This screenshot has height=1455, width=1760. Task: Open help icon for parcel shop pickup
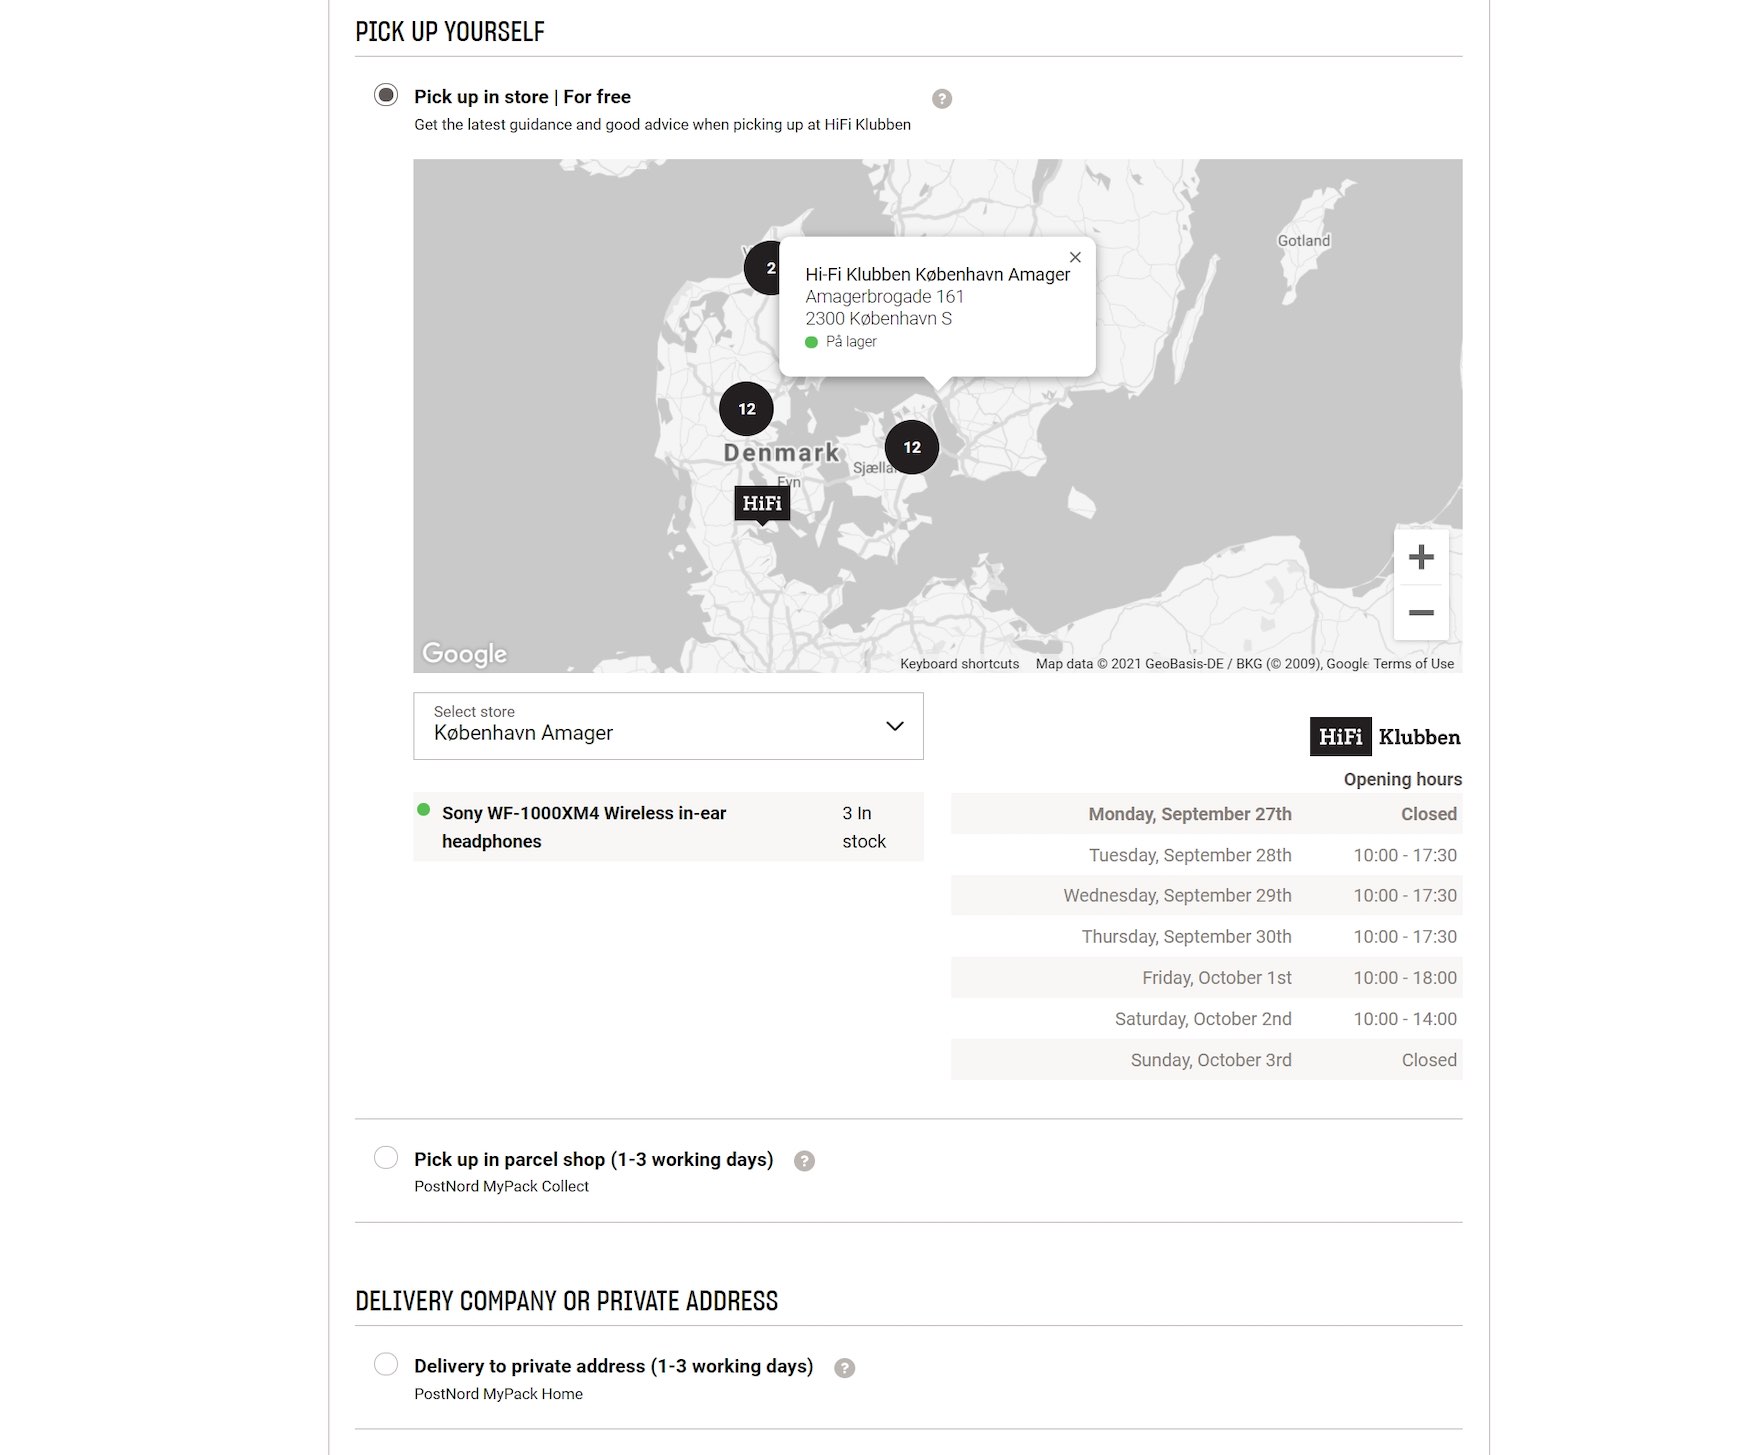tap(804, 1161)
